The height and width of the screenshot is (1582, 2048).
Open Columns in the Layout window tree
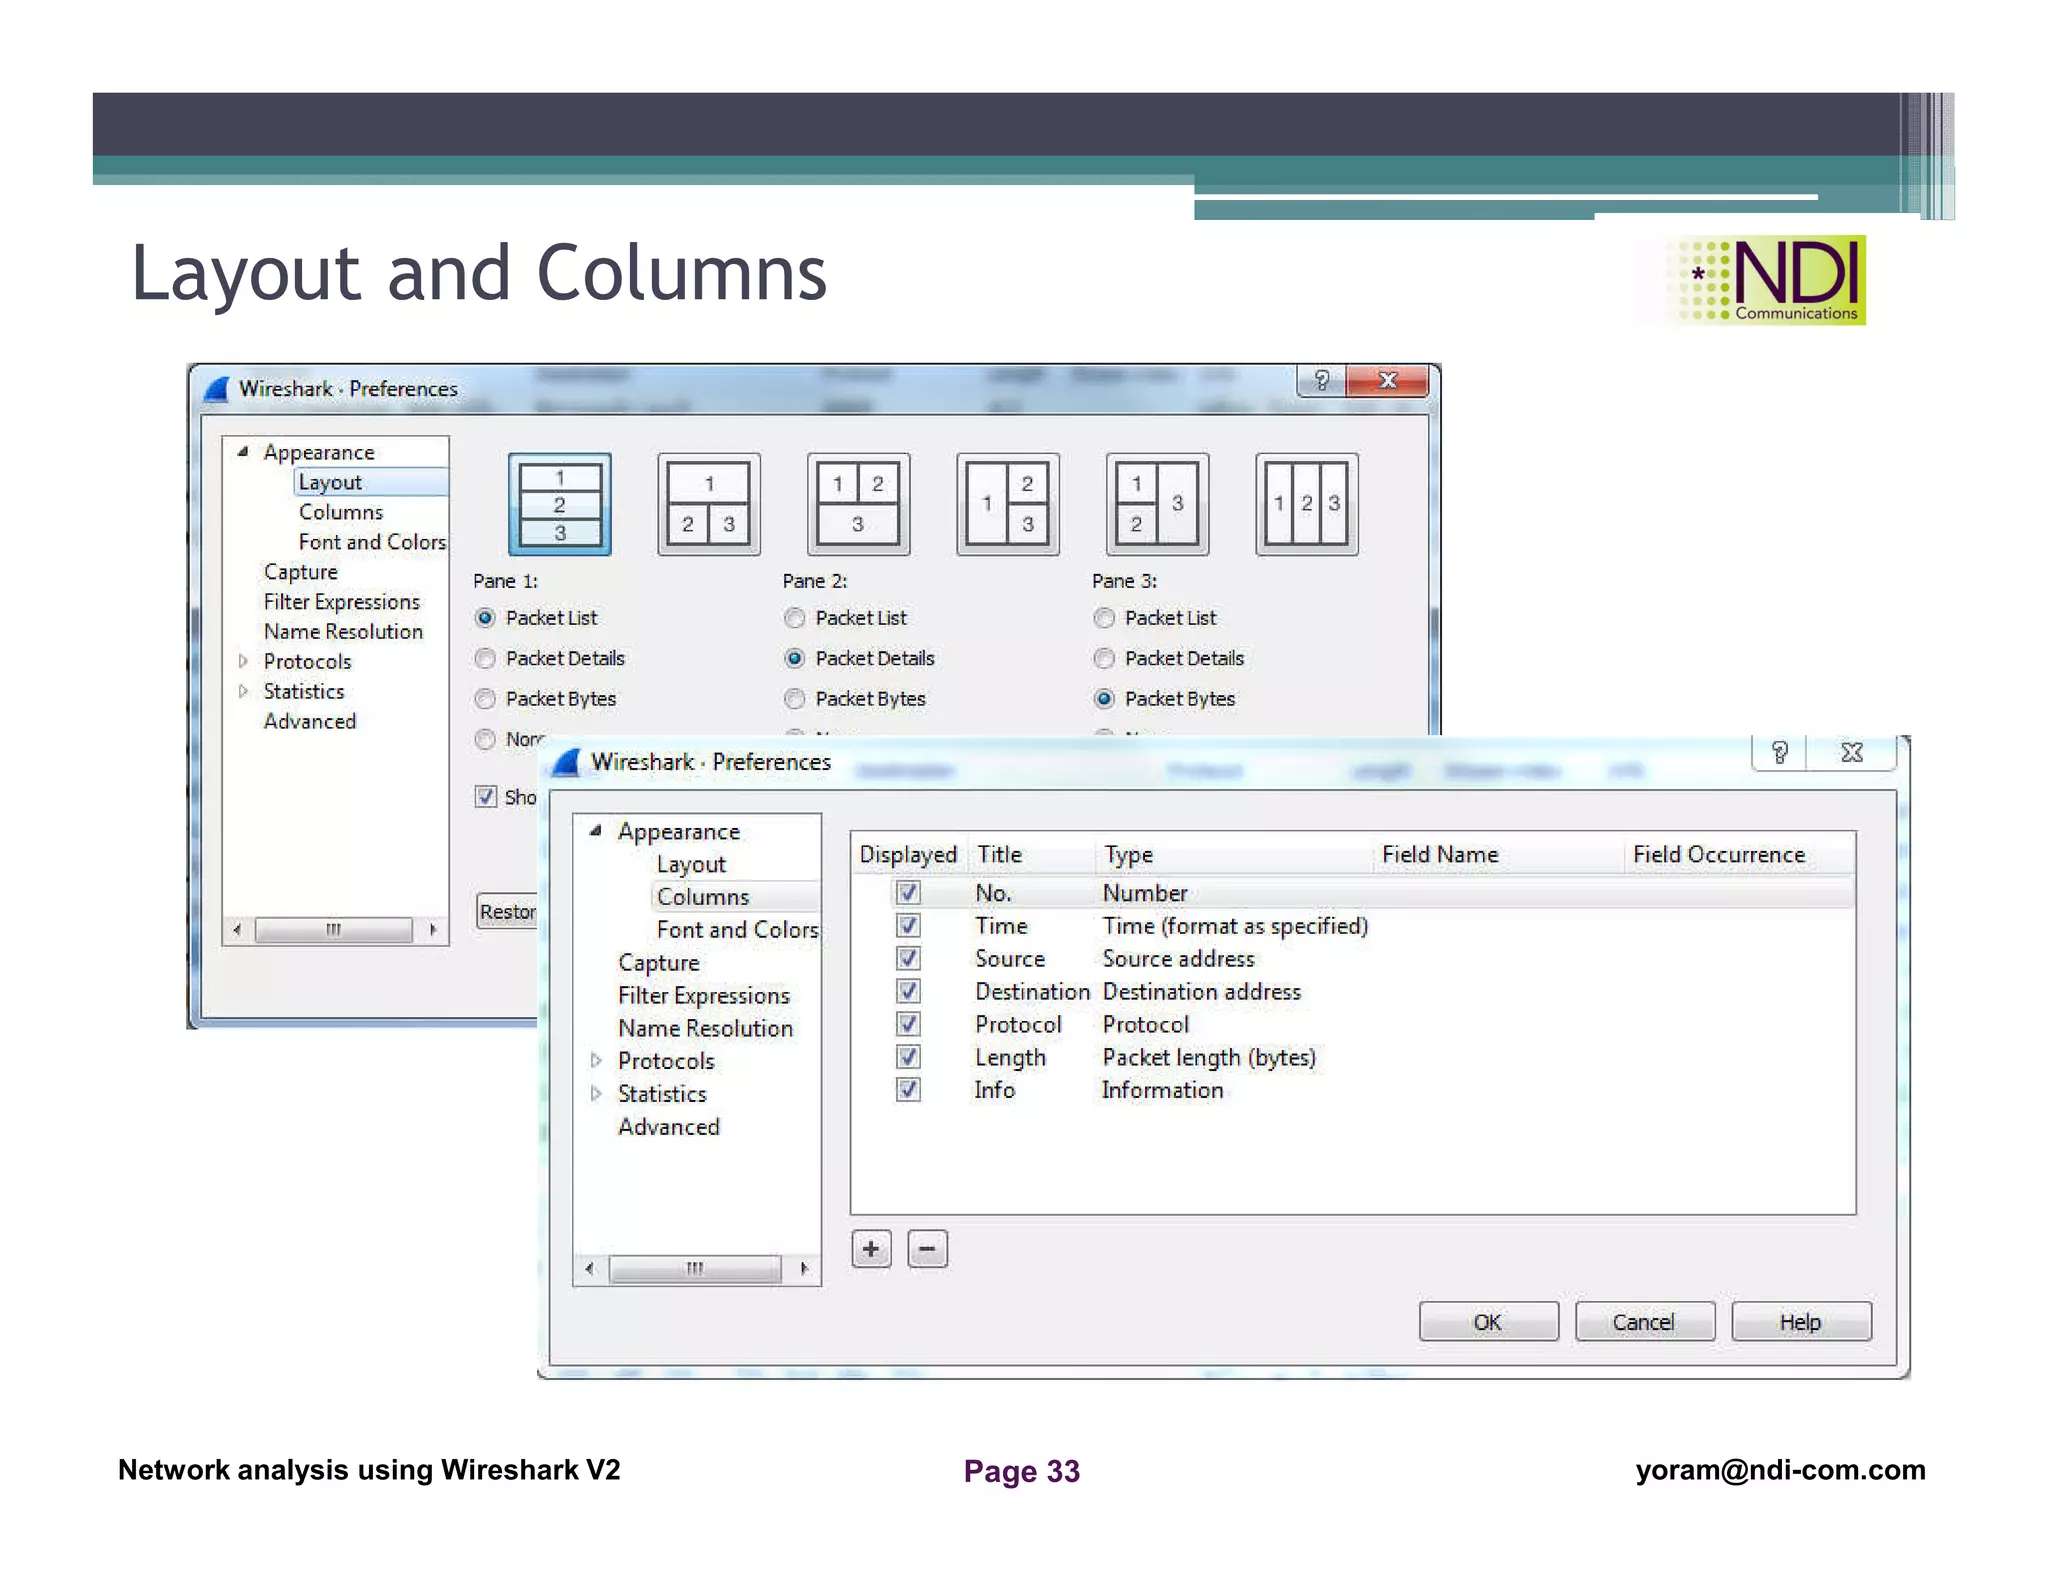[x=340, y=512]
